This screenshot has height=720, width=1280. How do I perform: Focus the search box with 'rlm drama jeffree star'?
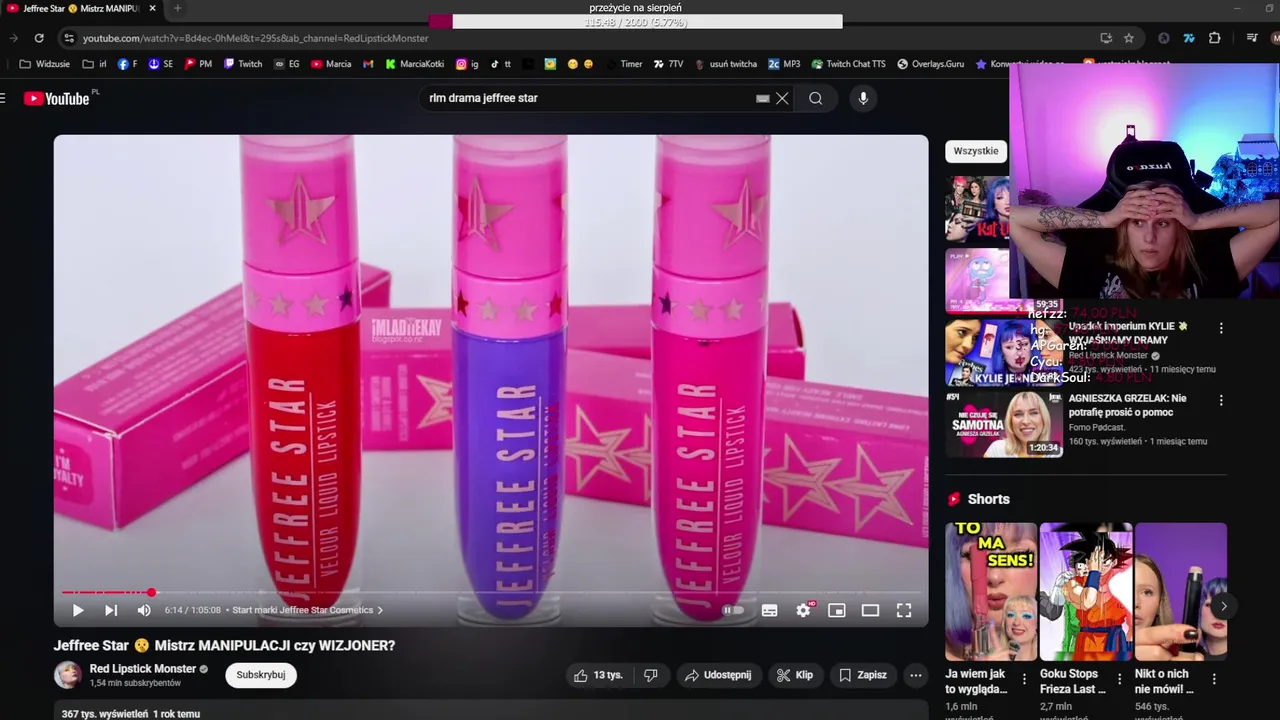tap(590, 98)
